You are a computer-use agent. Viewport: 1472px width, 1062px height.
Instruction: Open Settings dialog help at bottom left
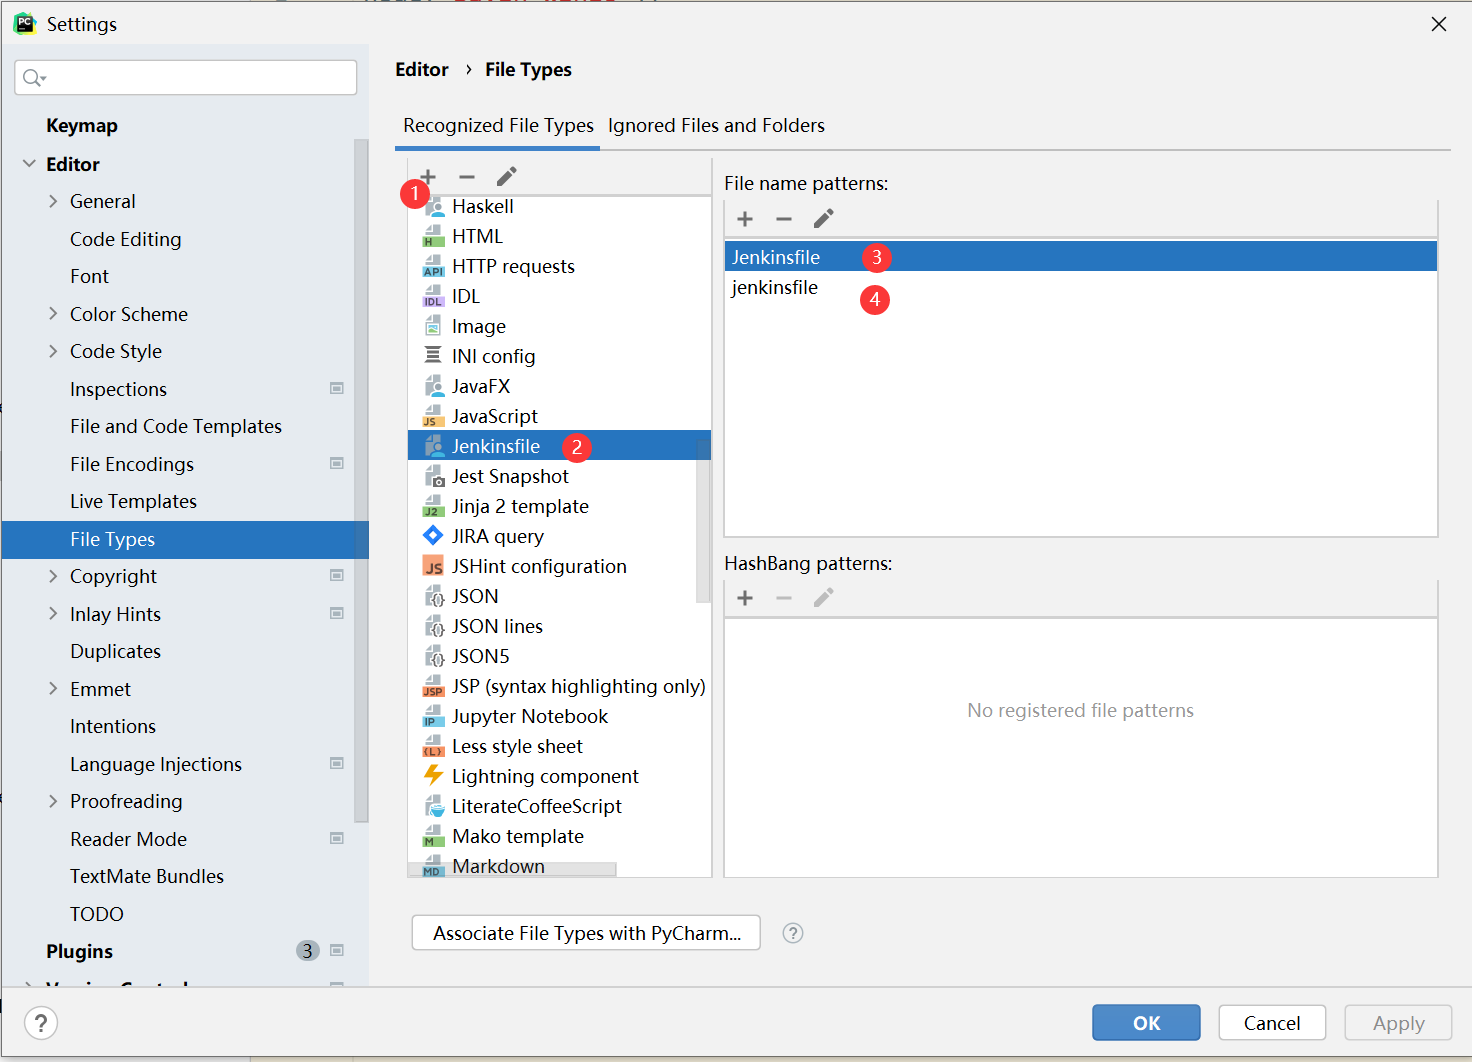pyautogui.click(x=41, y=1023)
